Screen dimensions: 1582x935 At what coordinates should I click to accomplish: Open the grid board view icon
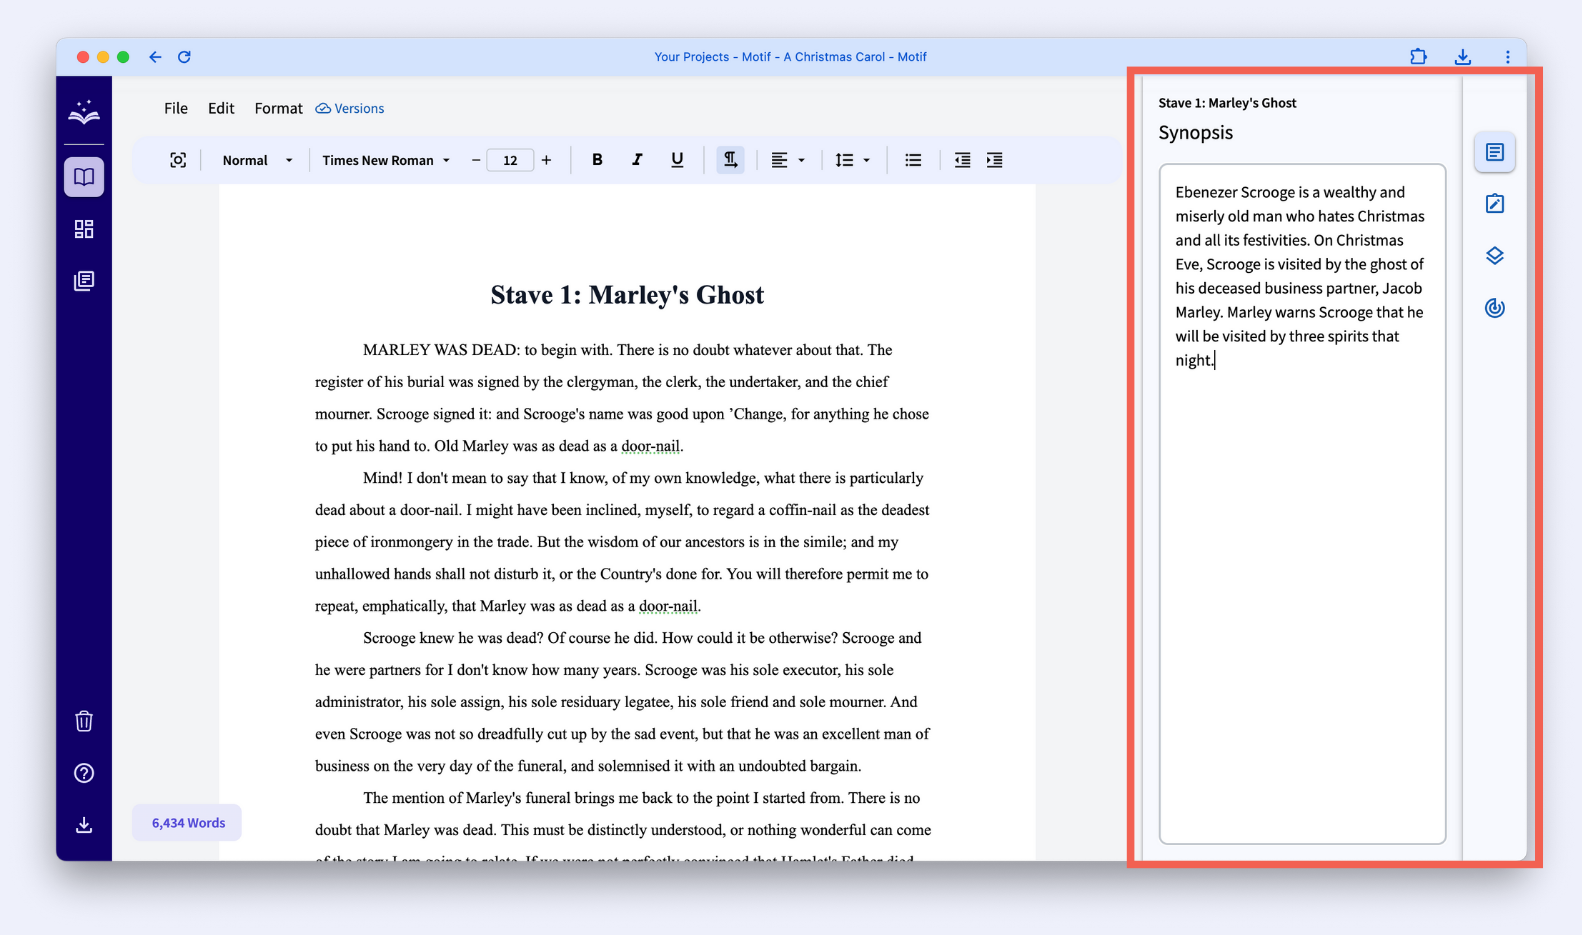(x=84, y=229)
